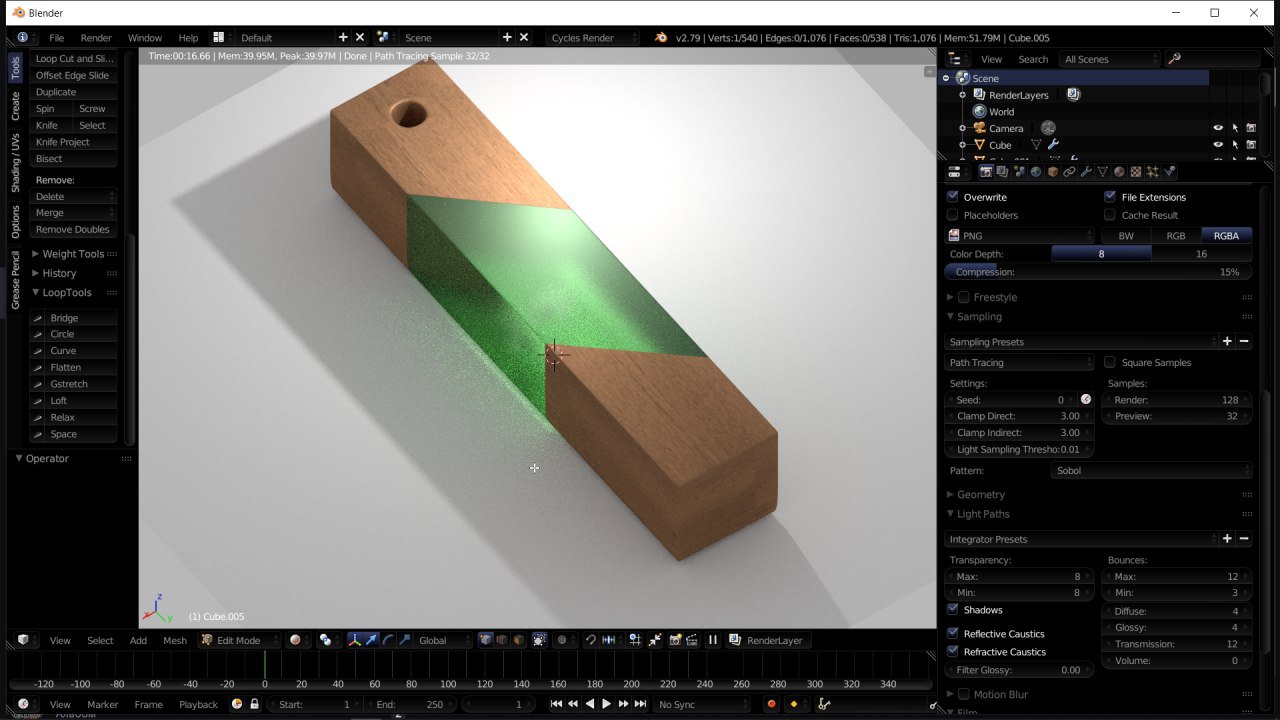The width and height of the screenshot is (1280, 720).
Task: Click the seed animate clock icon
Action: click(1086, 399)
